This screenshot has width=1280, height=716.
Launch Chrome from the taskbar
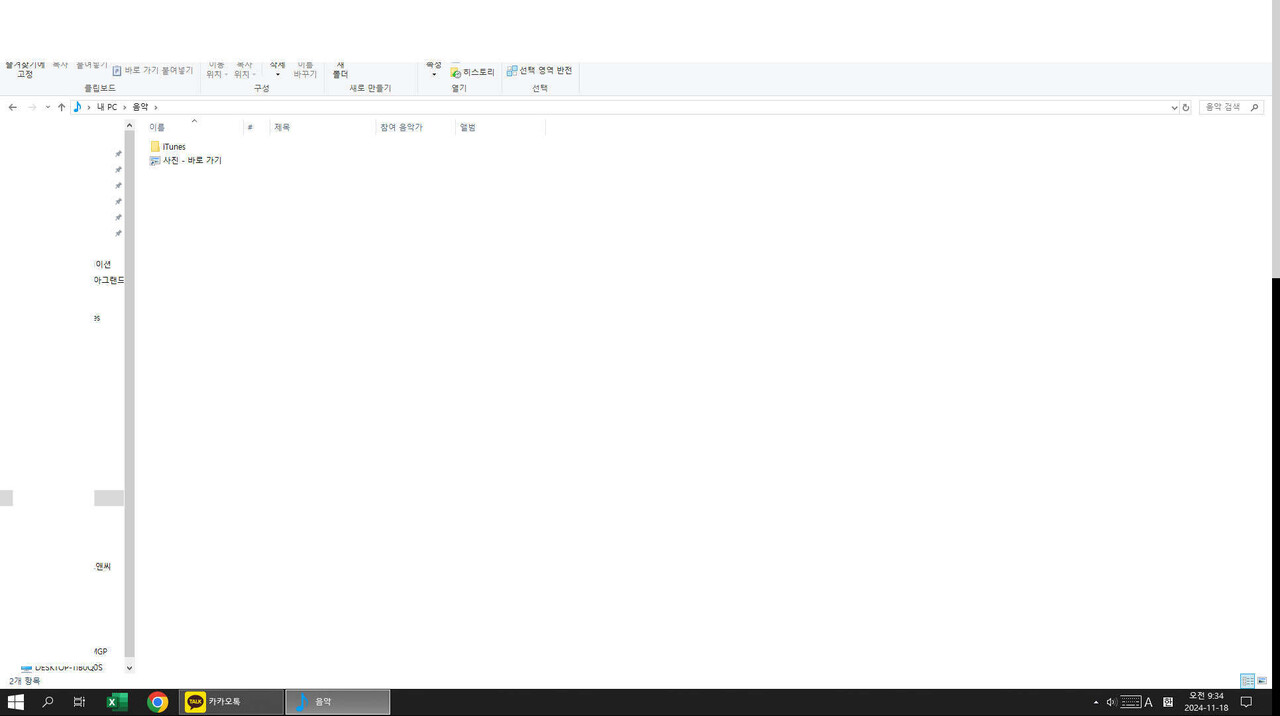coord(157,702)
